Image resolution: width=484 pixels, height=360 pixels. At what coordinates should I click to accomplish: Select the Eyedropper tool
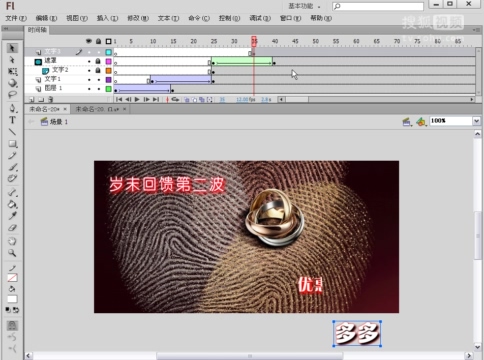pos(12,216)
